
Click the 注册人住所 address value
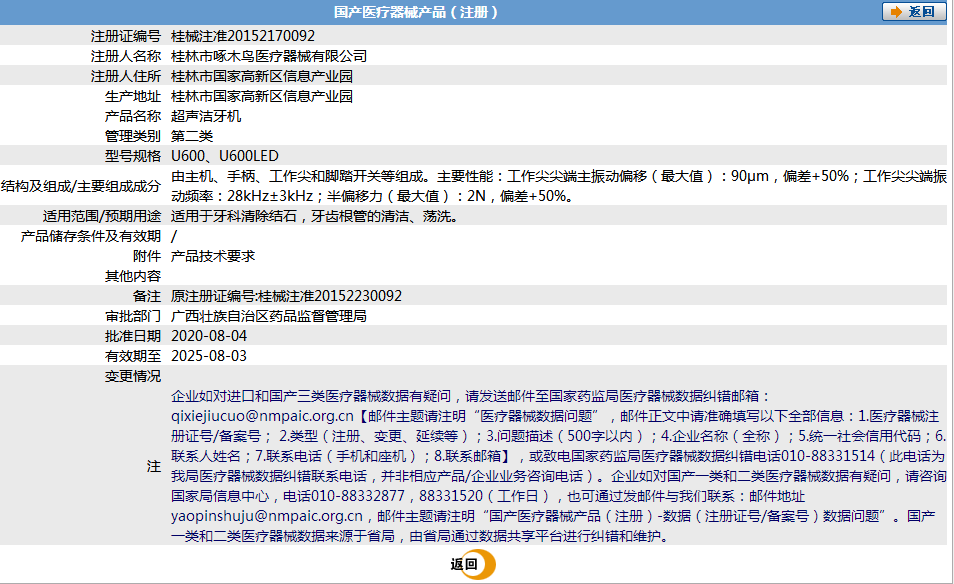click(x=262, y=76)
